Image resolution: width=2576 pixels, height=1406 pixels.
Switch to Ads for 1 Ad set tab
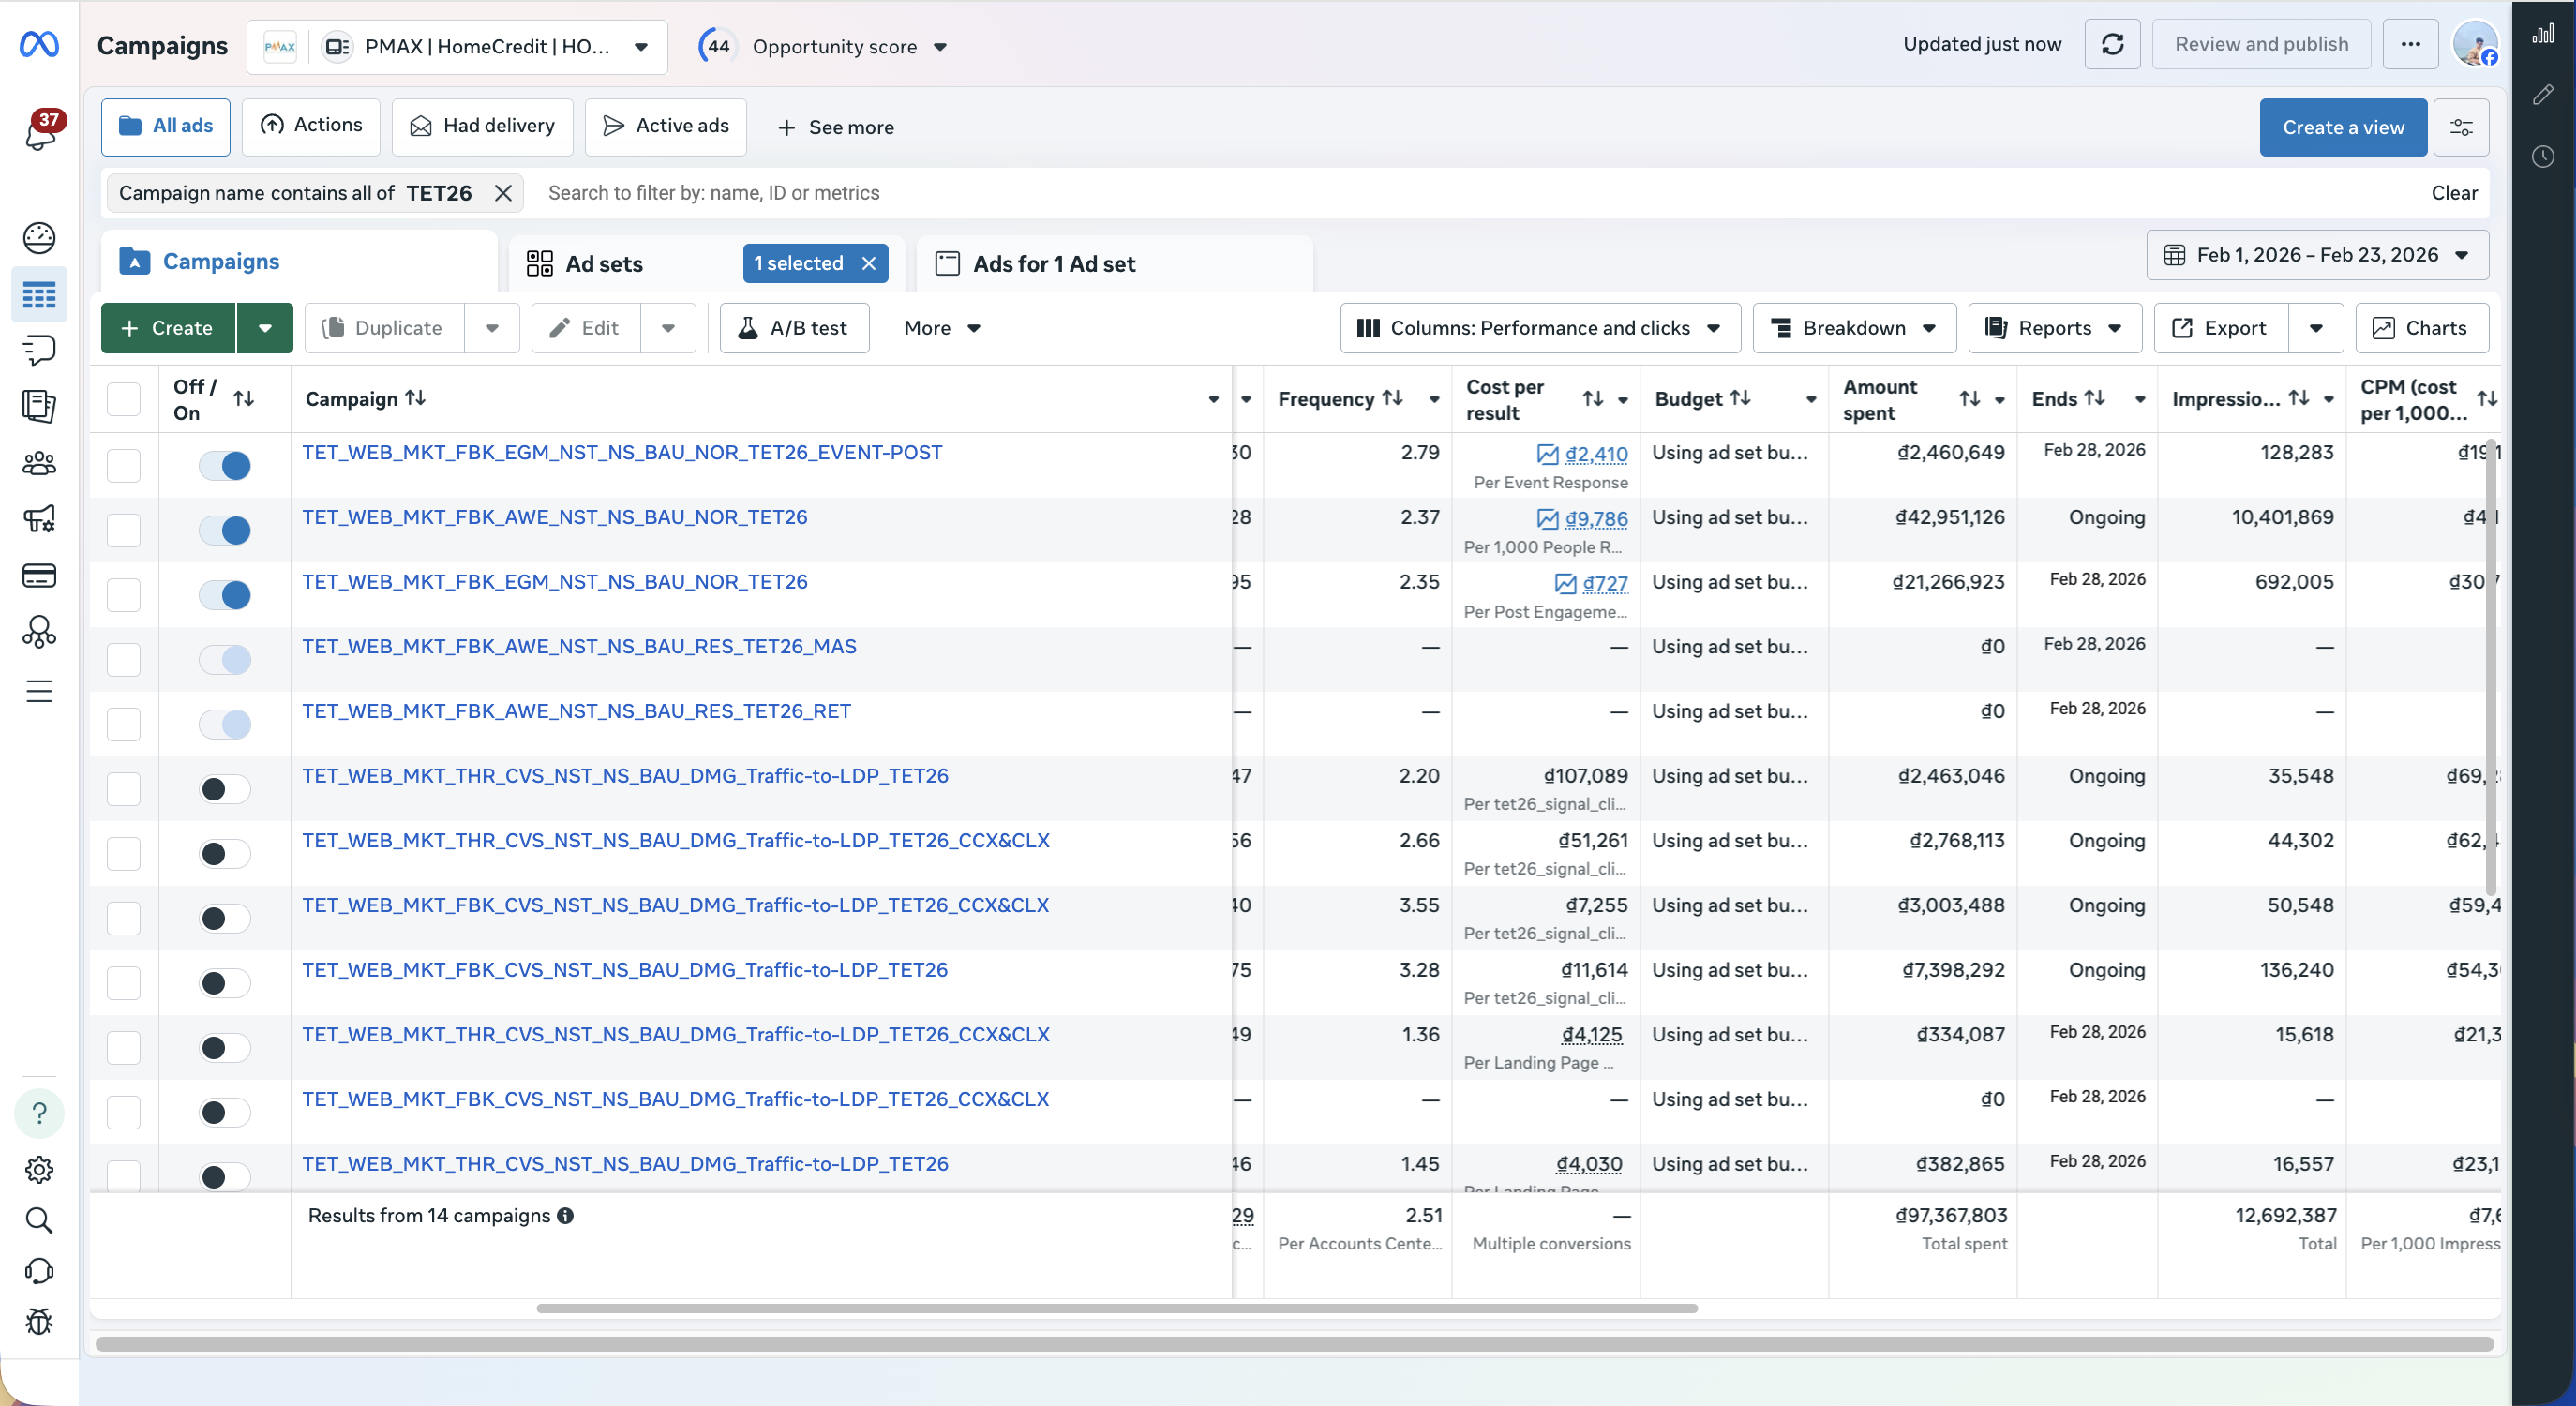[x=1053, y=264]
